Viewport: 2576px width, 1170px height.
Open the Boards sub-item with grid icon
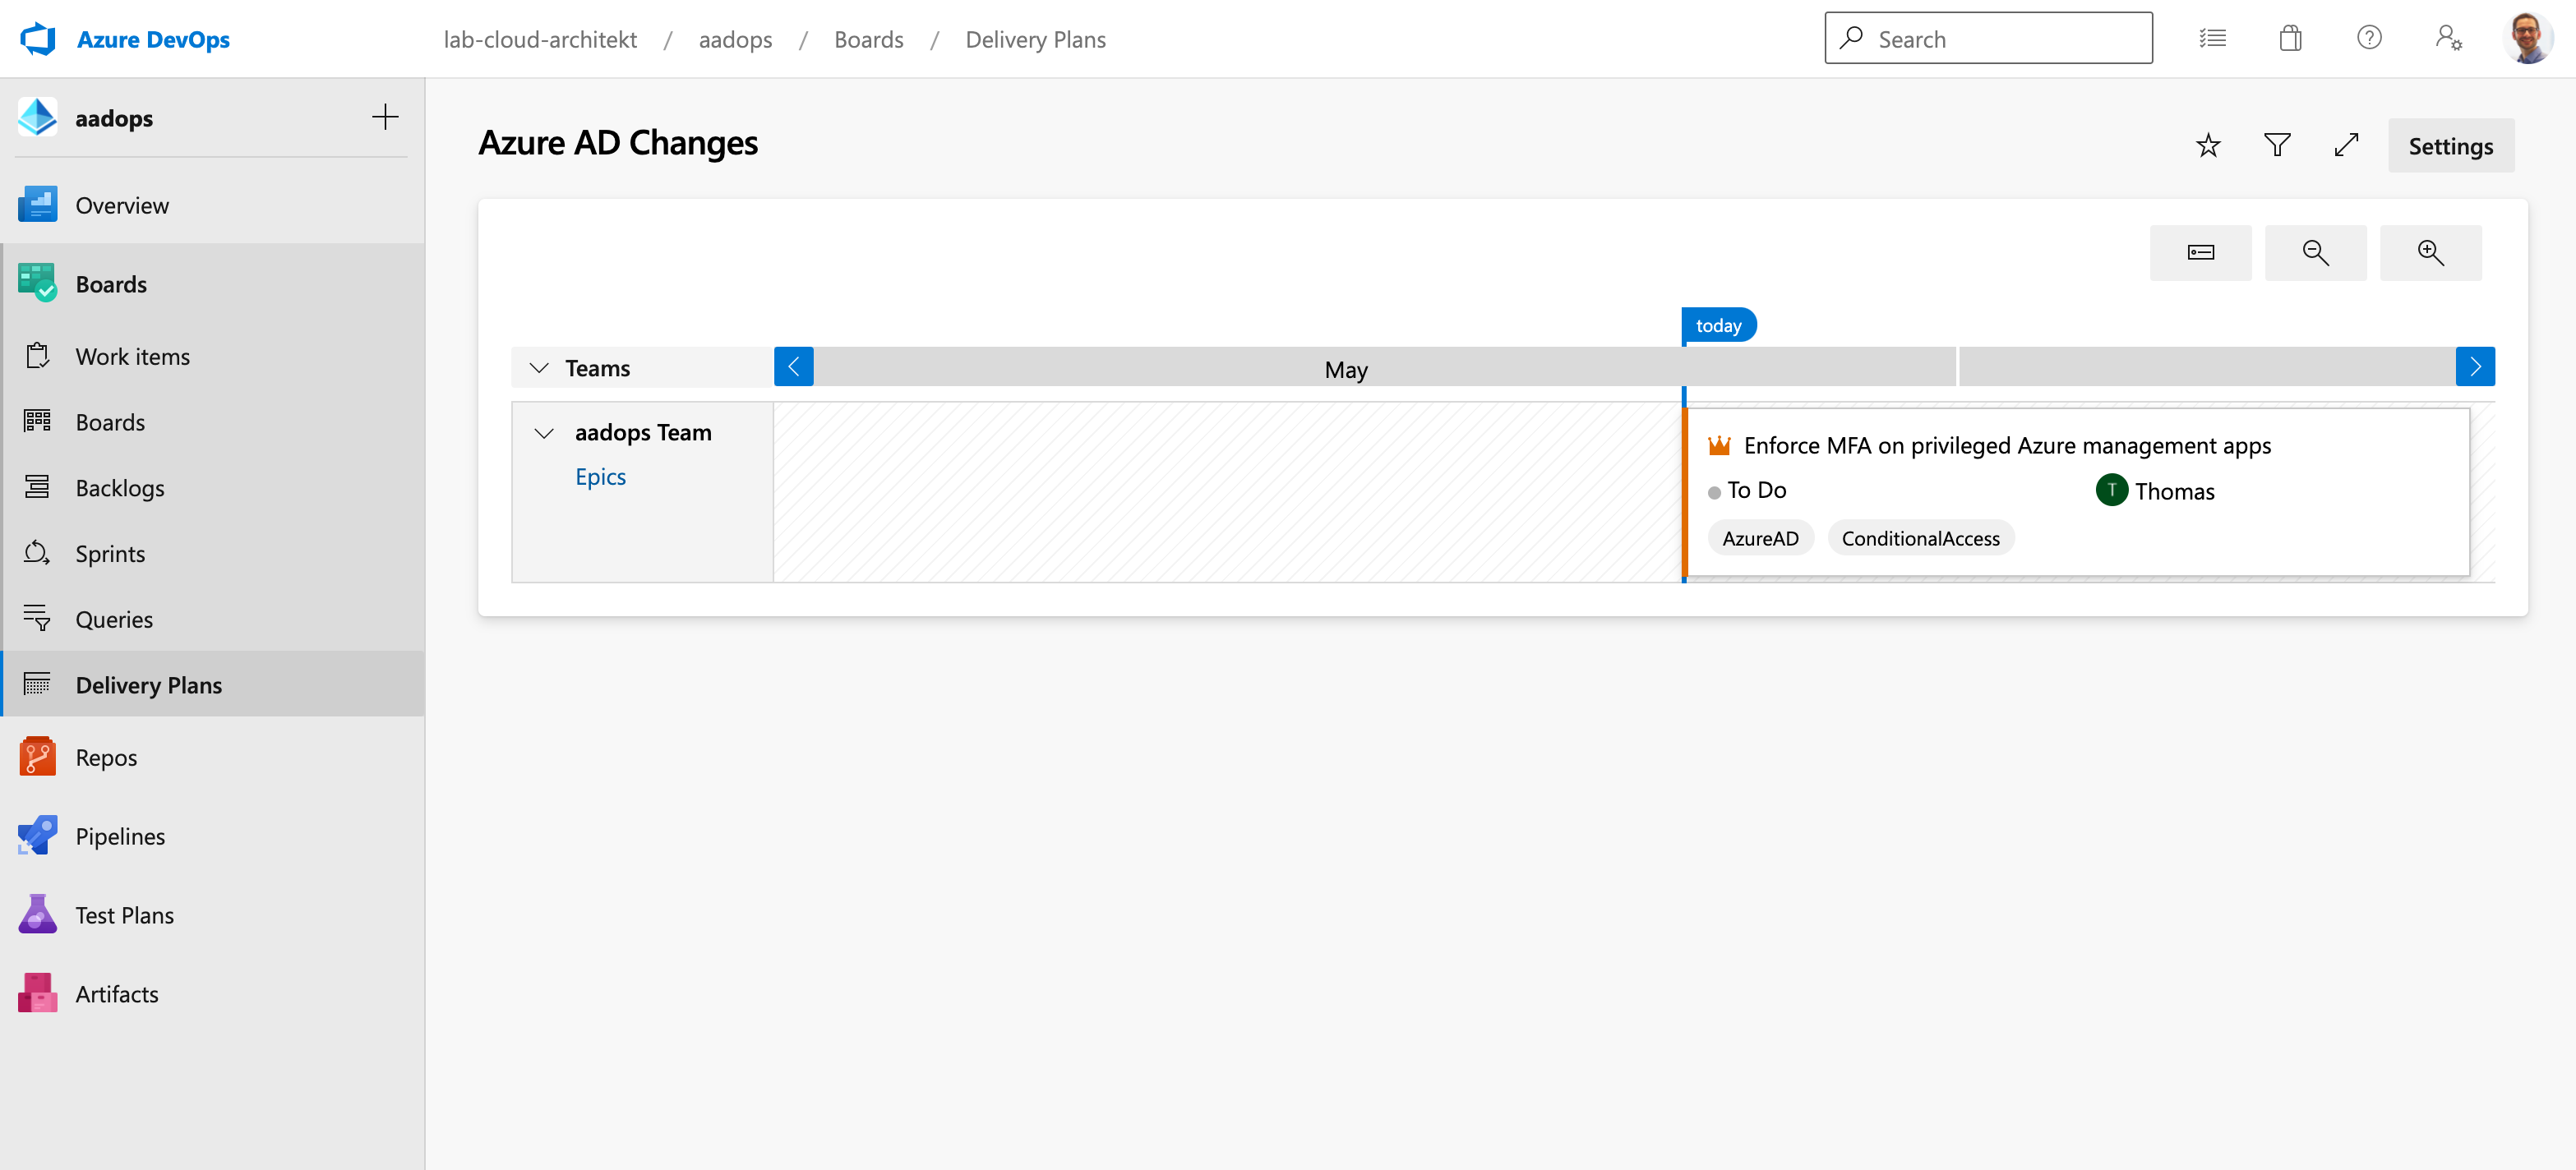pyautogui.click(x=212, y=422)
